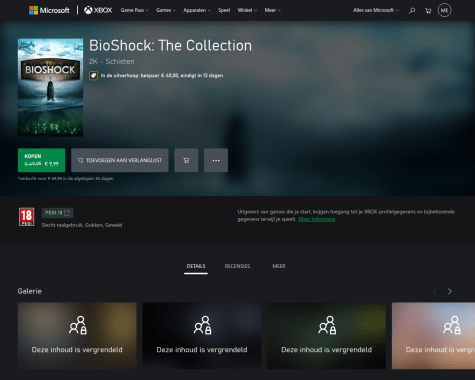Expand the Games menu
The width and height of the screenshot is (475, 380).
pos(166,10)
